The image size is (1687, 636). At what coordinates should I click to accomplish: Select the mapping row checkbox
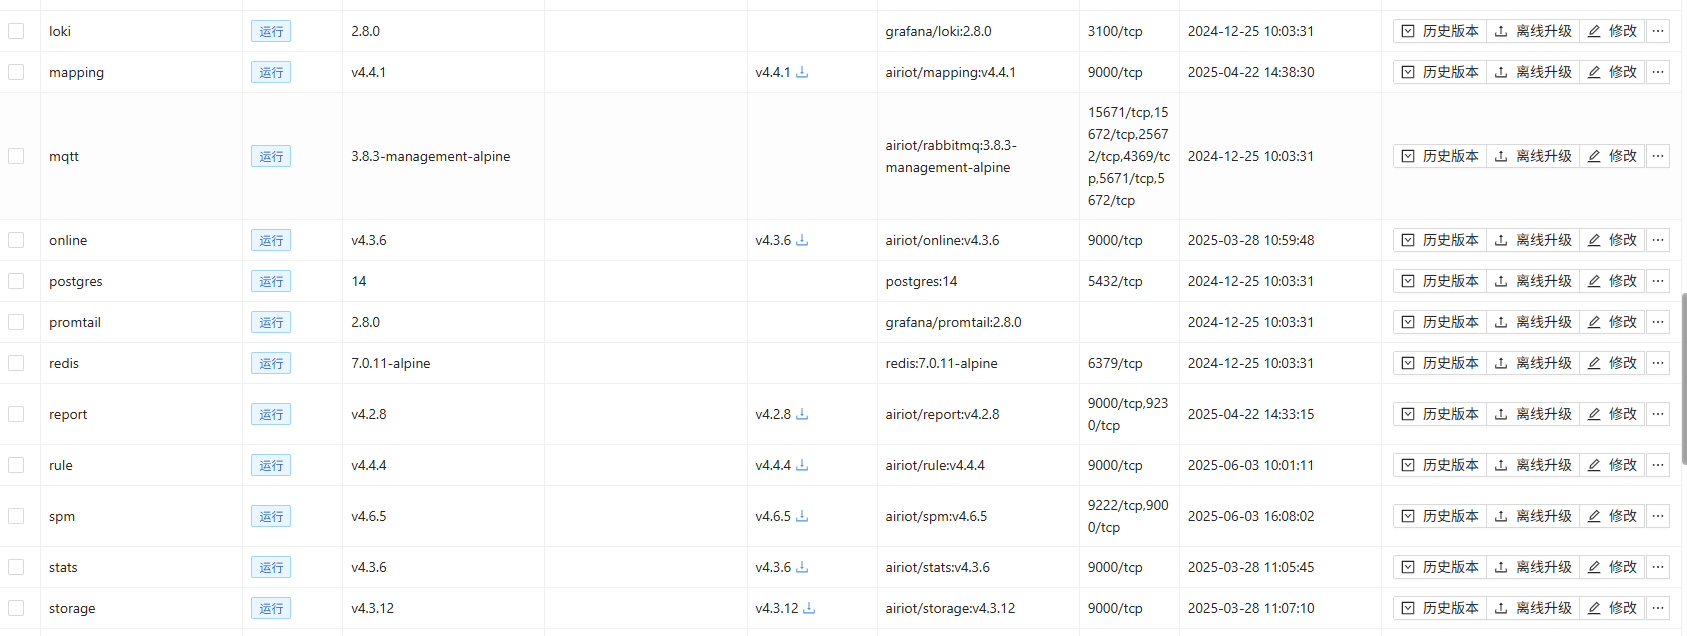16,72
